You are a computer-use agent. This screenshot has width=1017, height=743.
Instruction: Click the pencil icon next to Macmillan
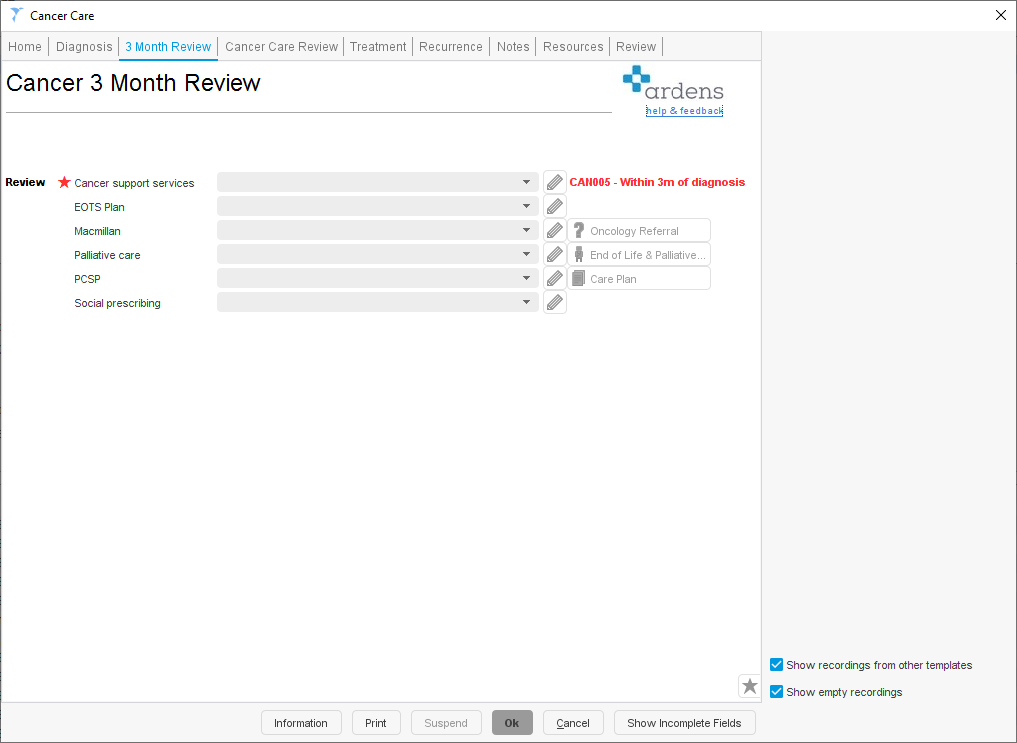click(555, 229)
